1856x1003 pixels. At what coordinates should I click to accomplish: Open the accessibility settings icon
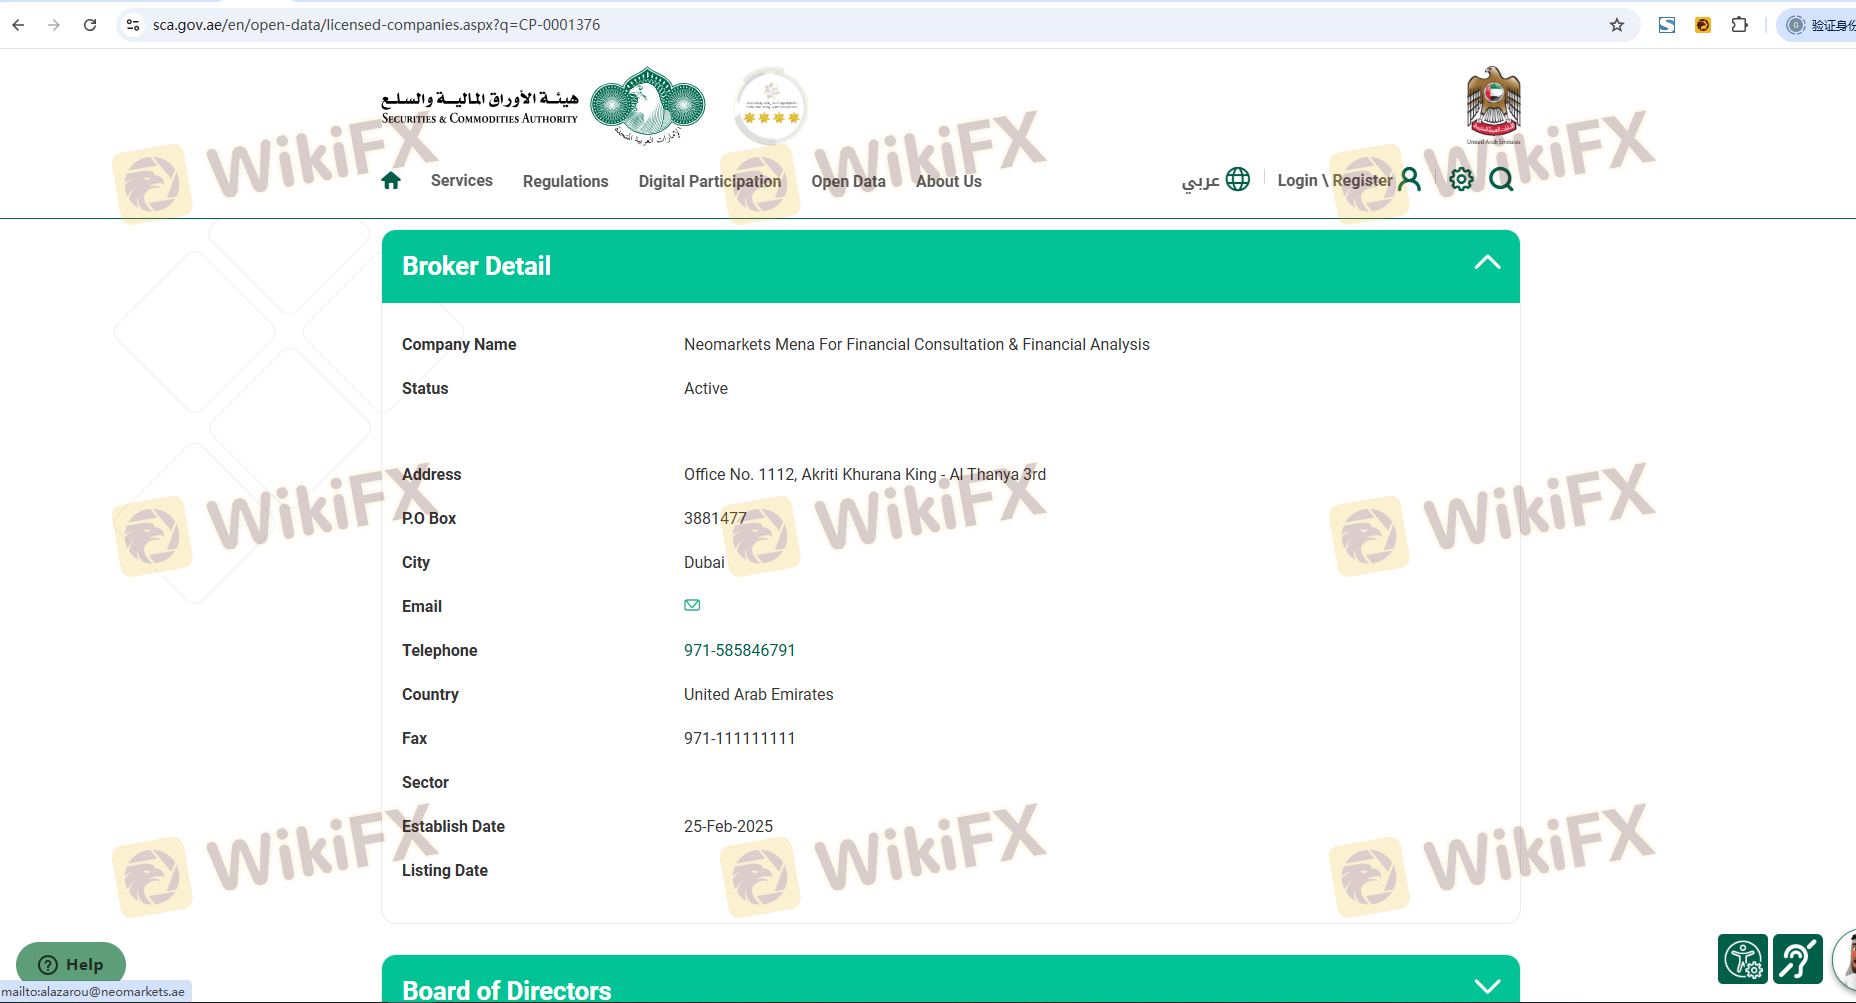click(1743, 959)
